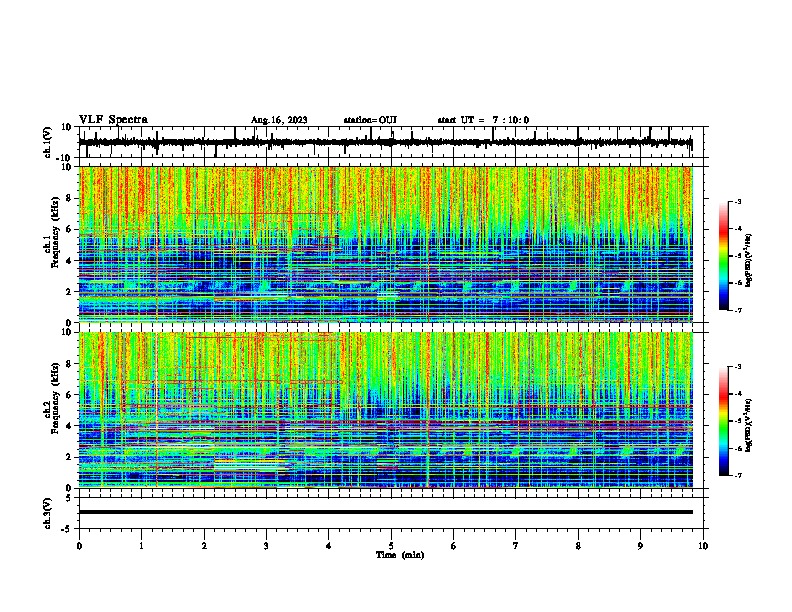Click the time axis tick label "2"
The height and width of the screenshot is (612, 792).
[x=204, y=546]
